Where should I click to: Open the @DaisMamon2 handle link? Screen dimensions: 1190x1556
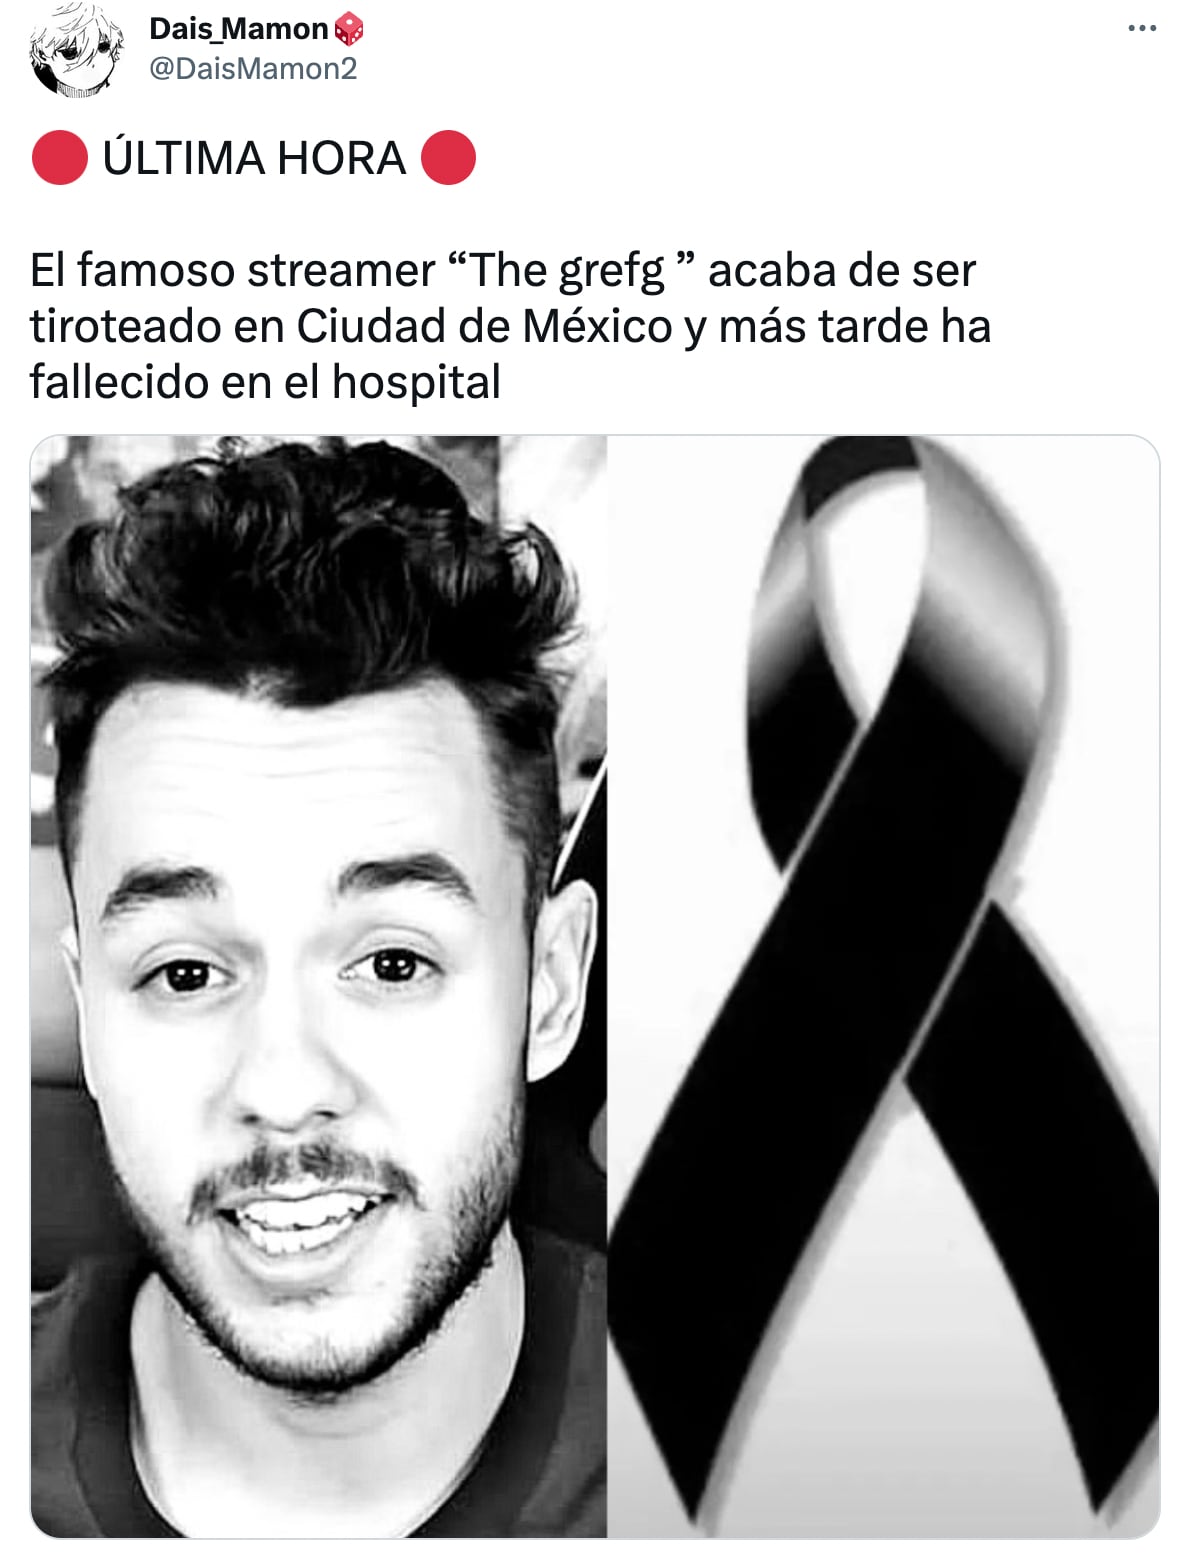[x=253, y=69]
